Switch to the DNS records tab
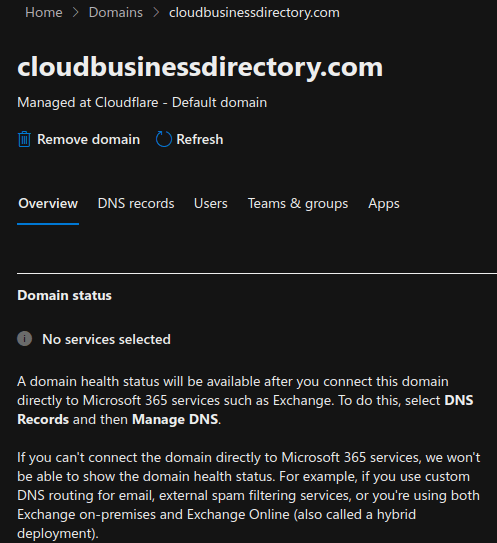This screenshot has height=543, width=497. coord(136,204)
